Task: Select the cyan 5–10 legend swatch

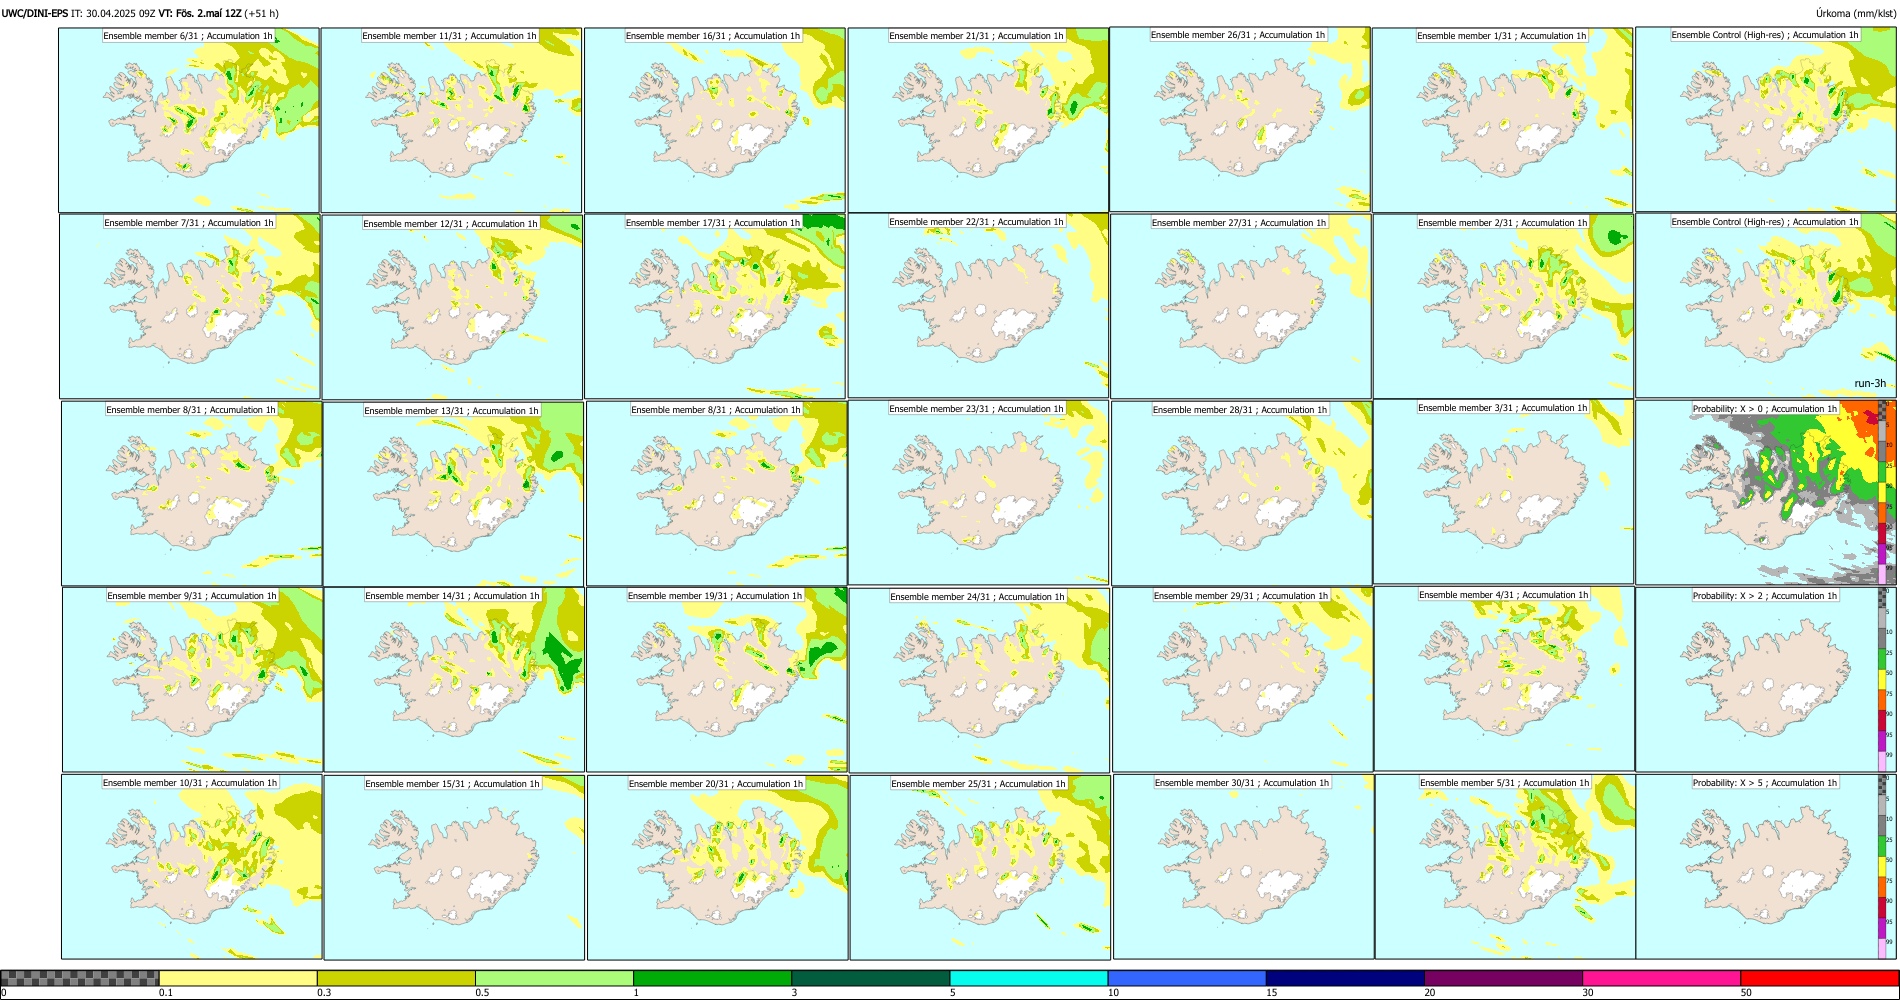Action: (x=1029, y=978)
